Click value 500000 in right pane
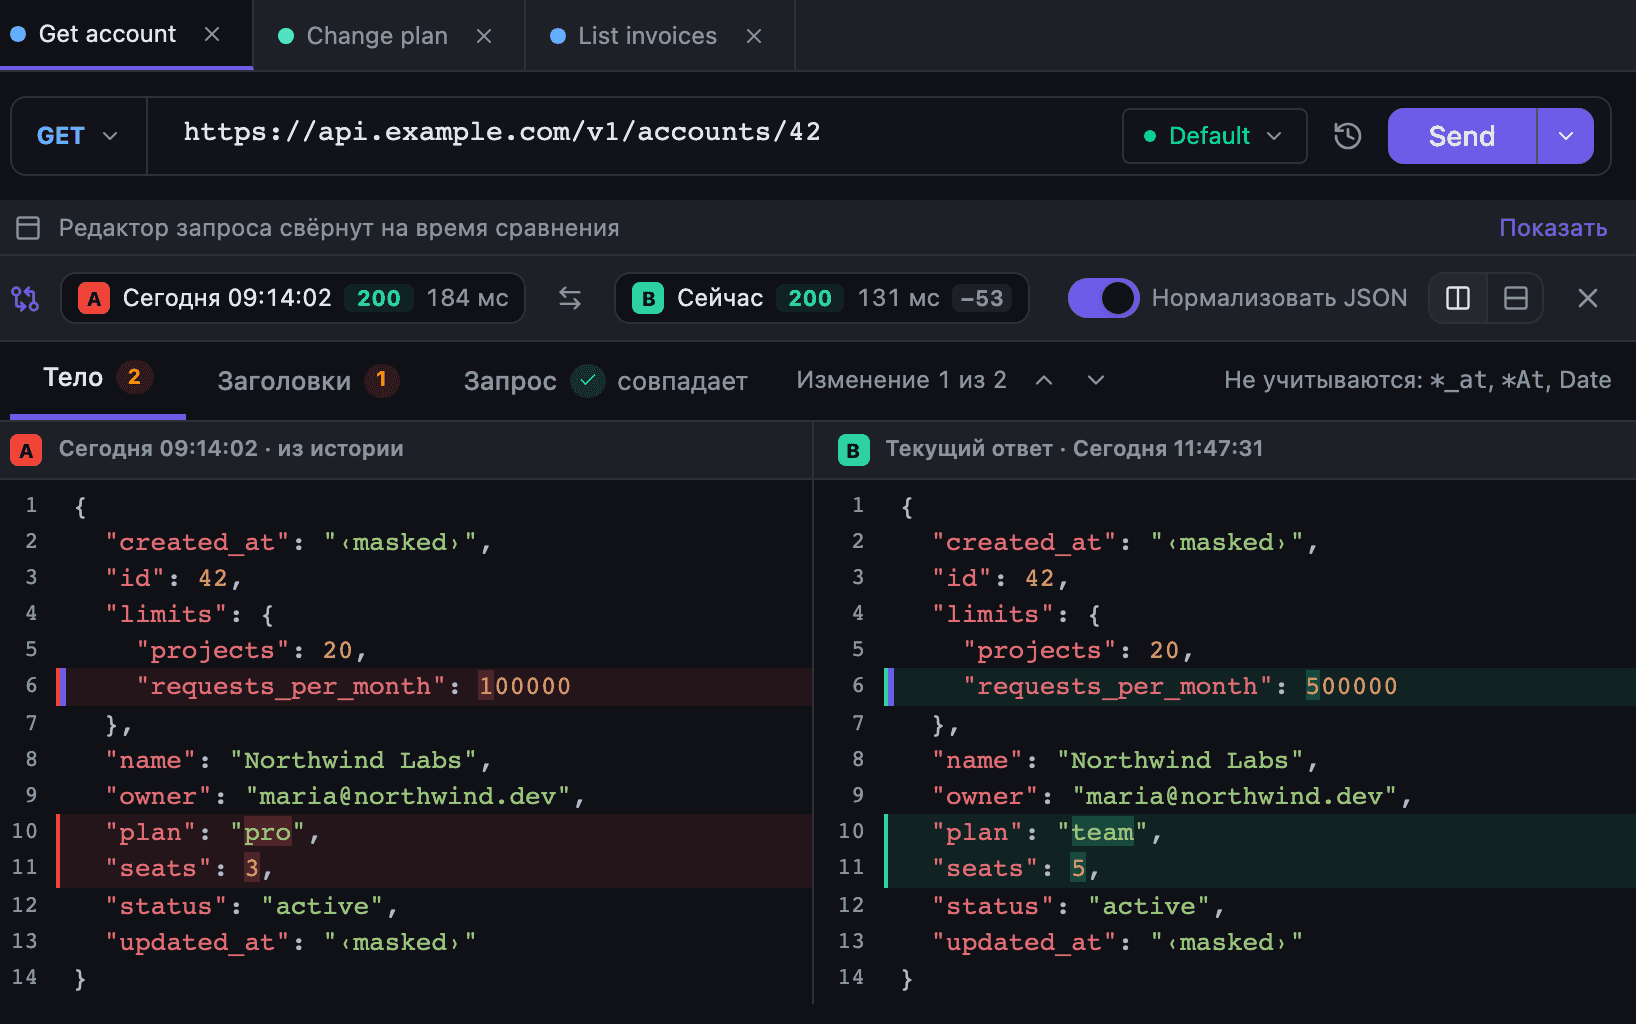Screen dimensions: 1636x1024 pos(1351,686)
